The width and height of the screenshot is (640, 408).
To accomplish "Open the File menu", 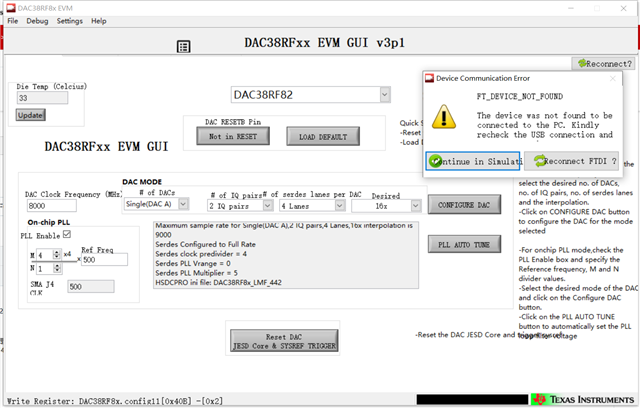I will click(13, 21).
